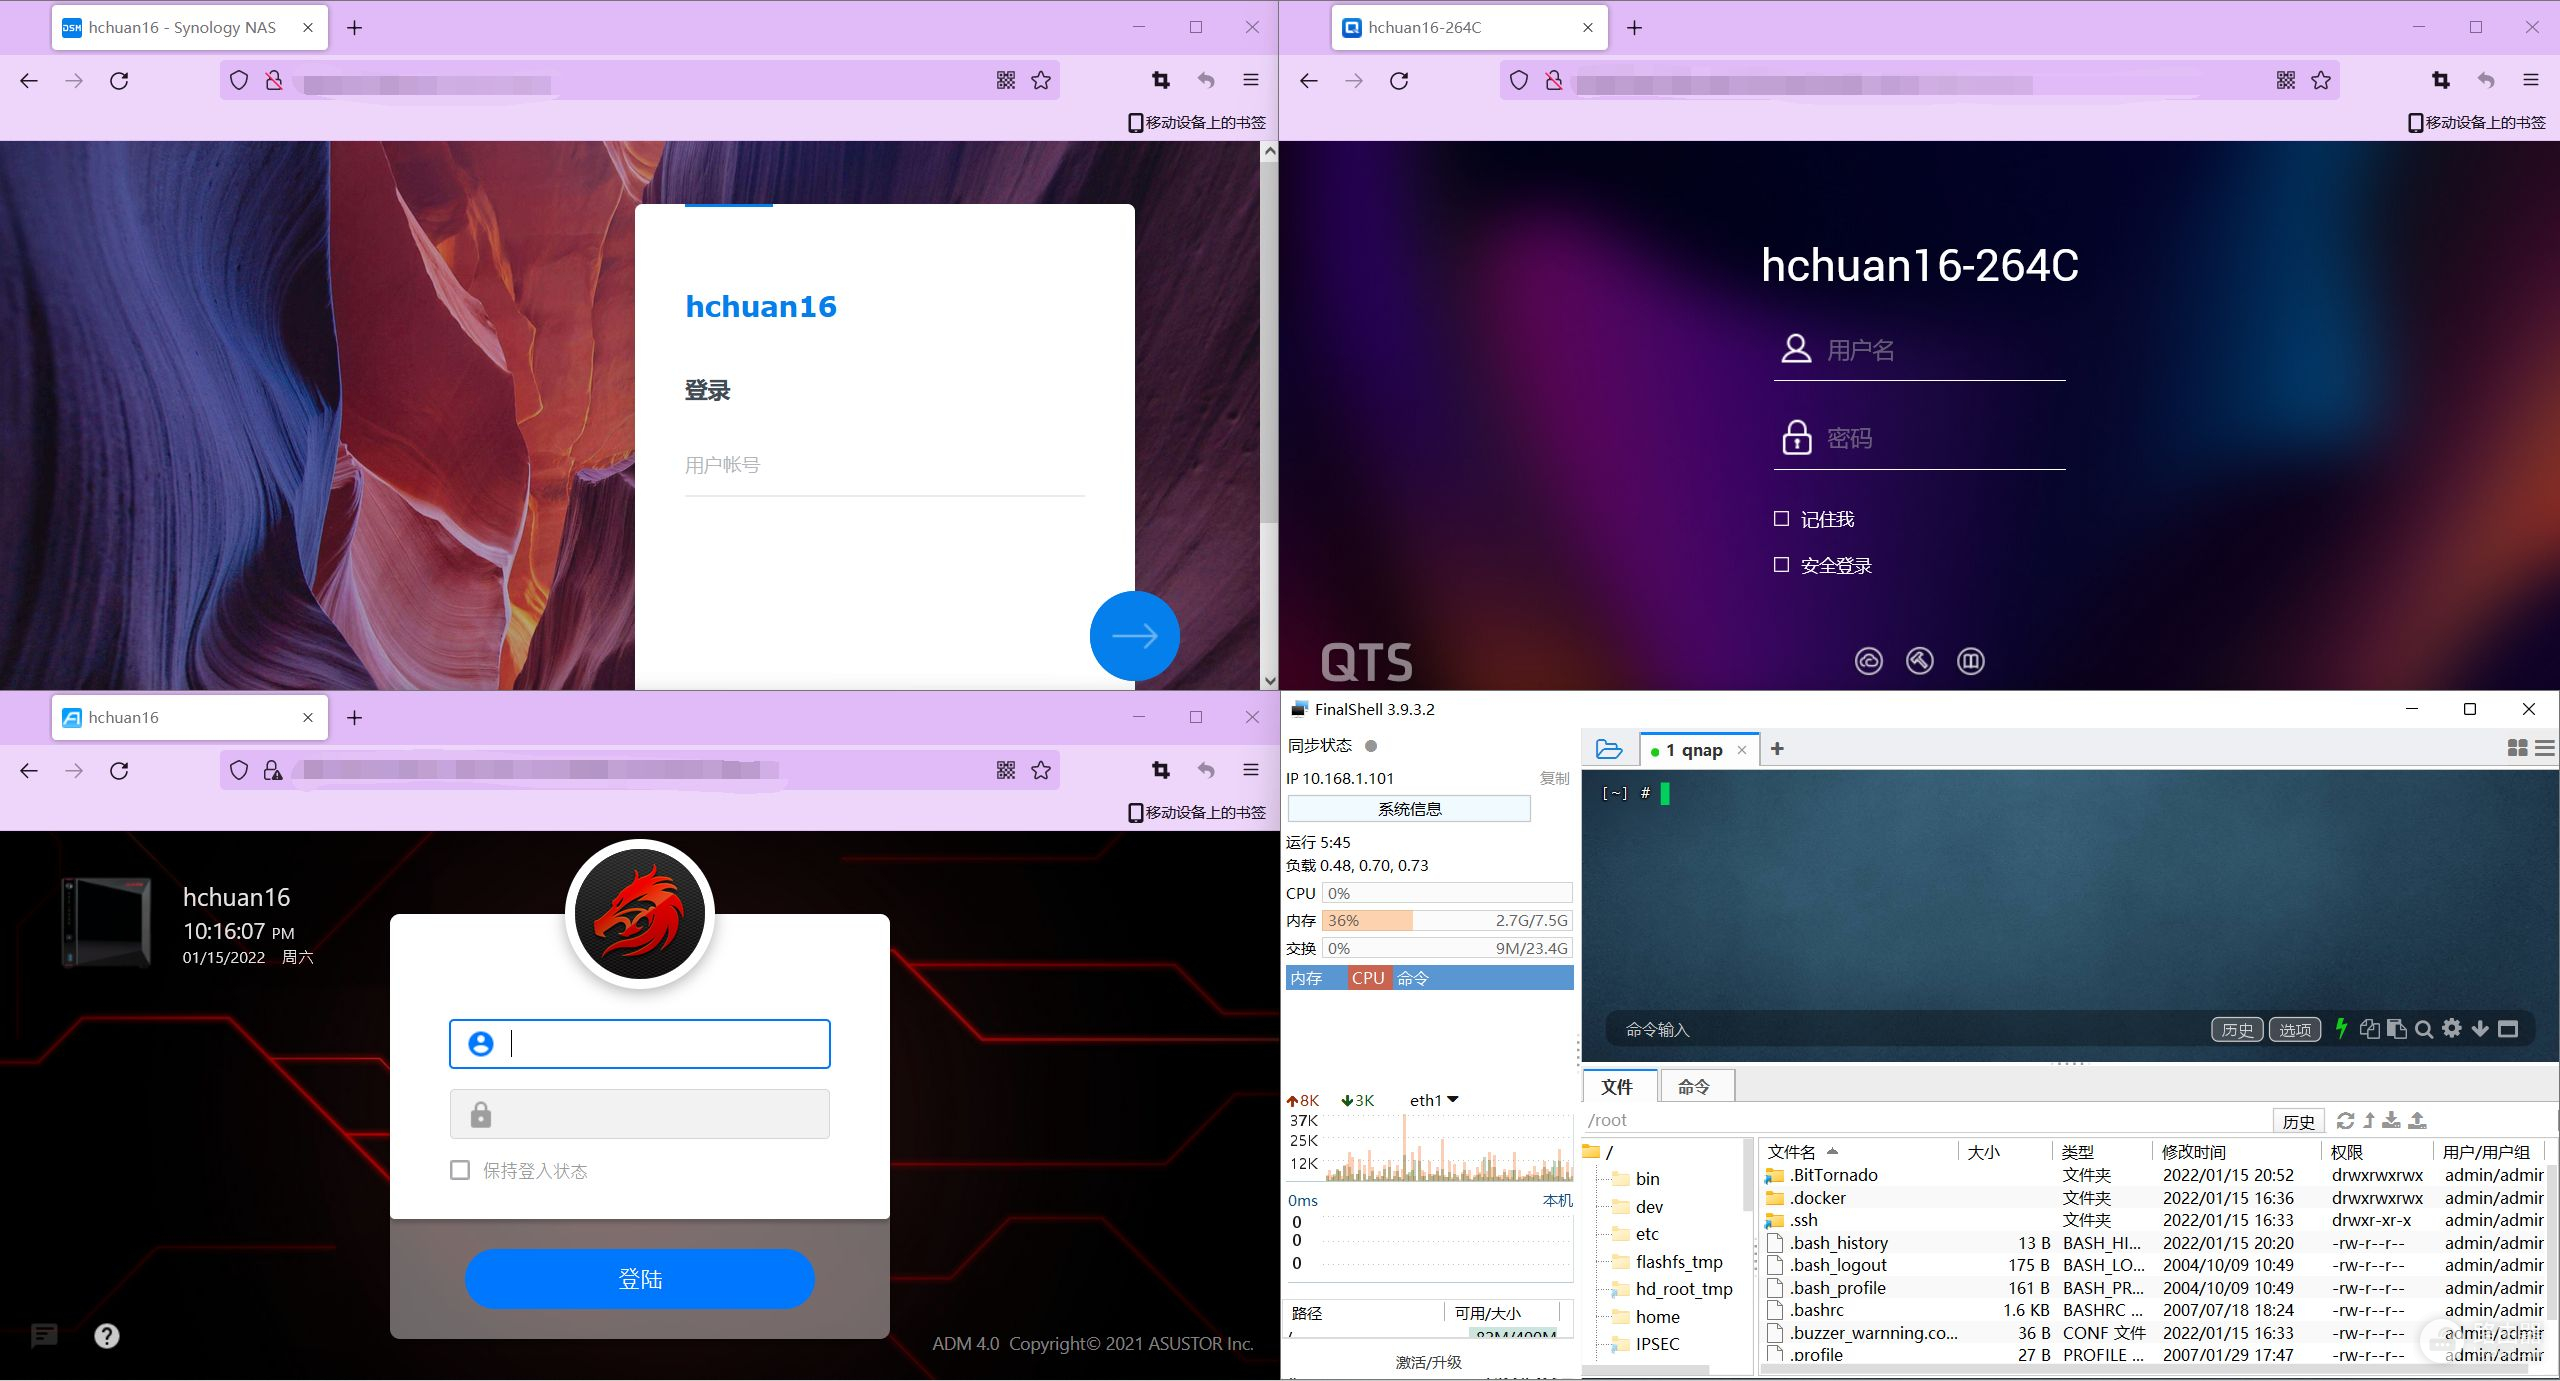
Task: Click the search icon in FinalShell terminal toolbar
Action: [2423, 1029]
